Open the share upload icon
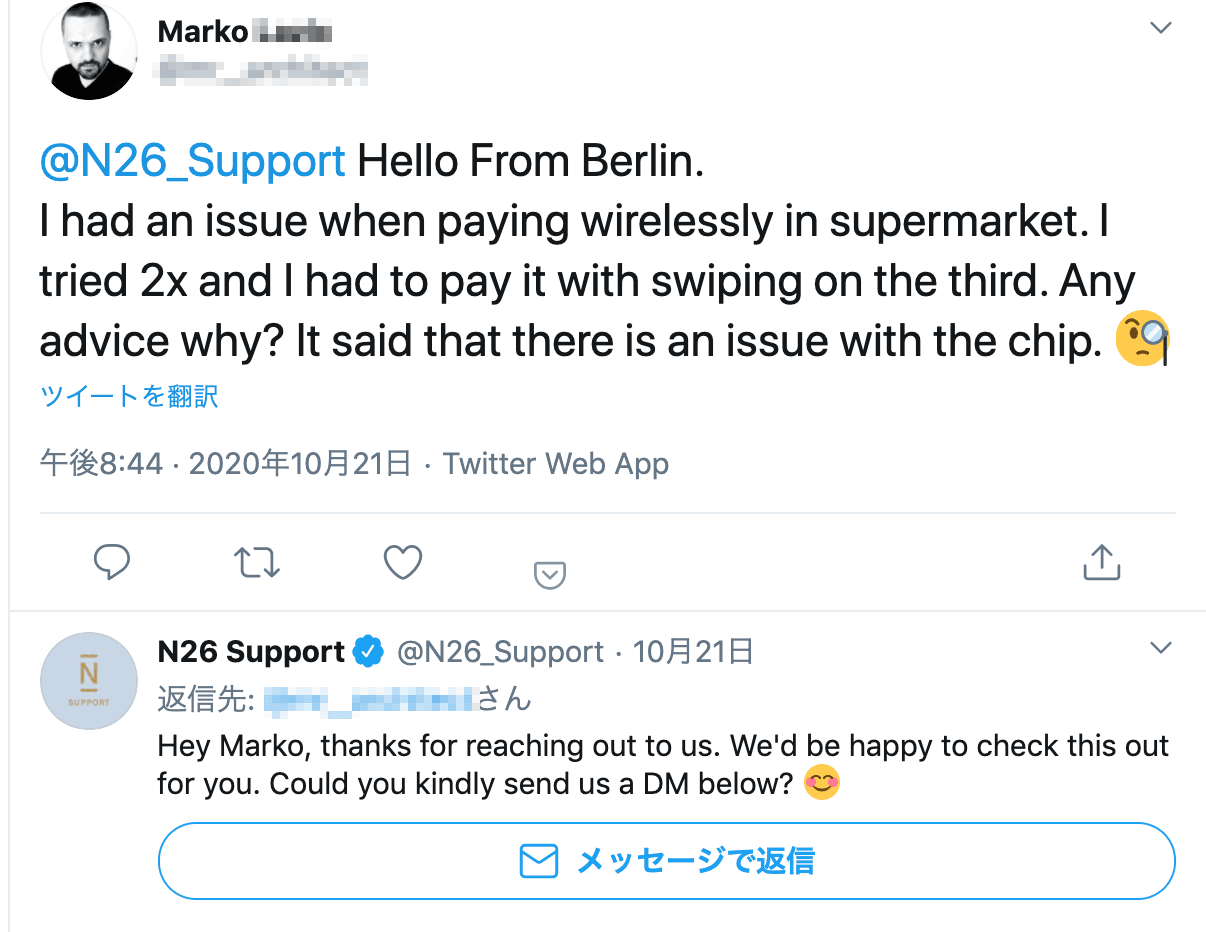The width and height of the screenshot is (1206, 932). (1101, 562)
